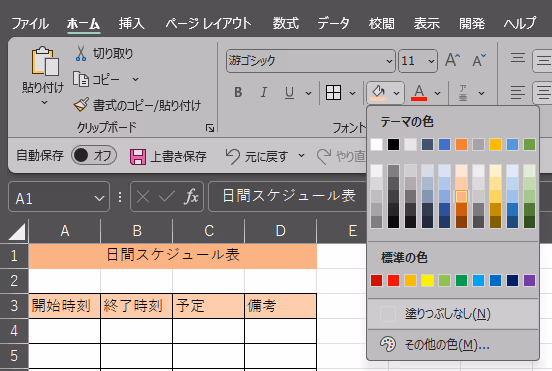Toggle underline formatting
This screenshot has width=552, height=371.
click(x=289, y=93)
